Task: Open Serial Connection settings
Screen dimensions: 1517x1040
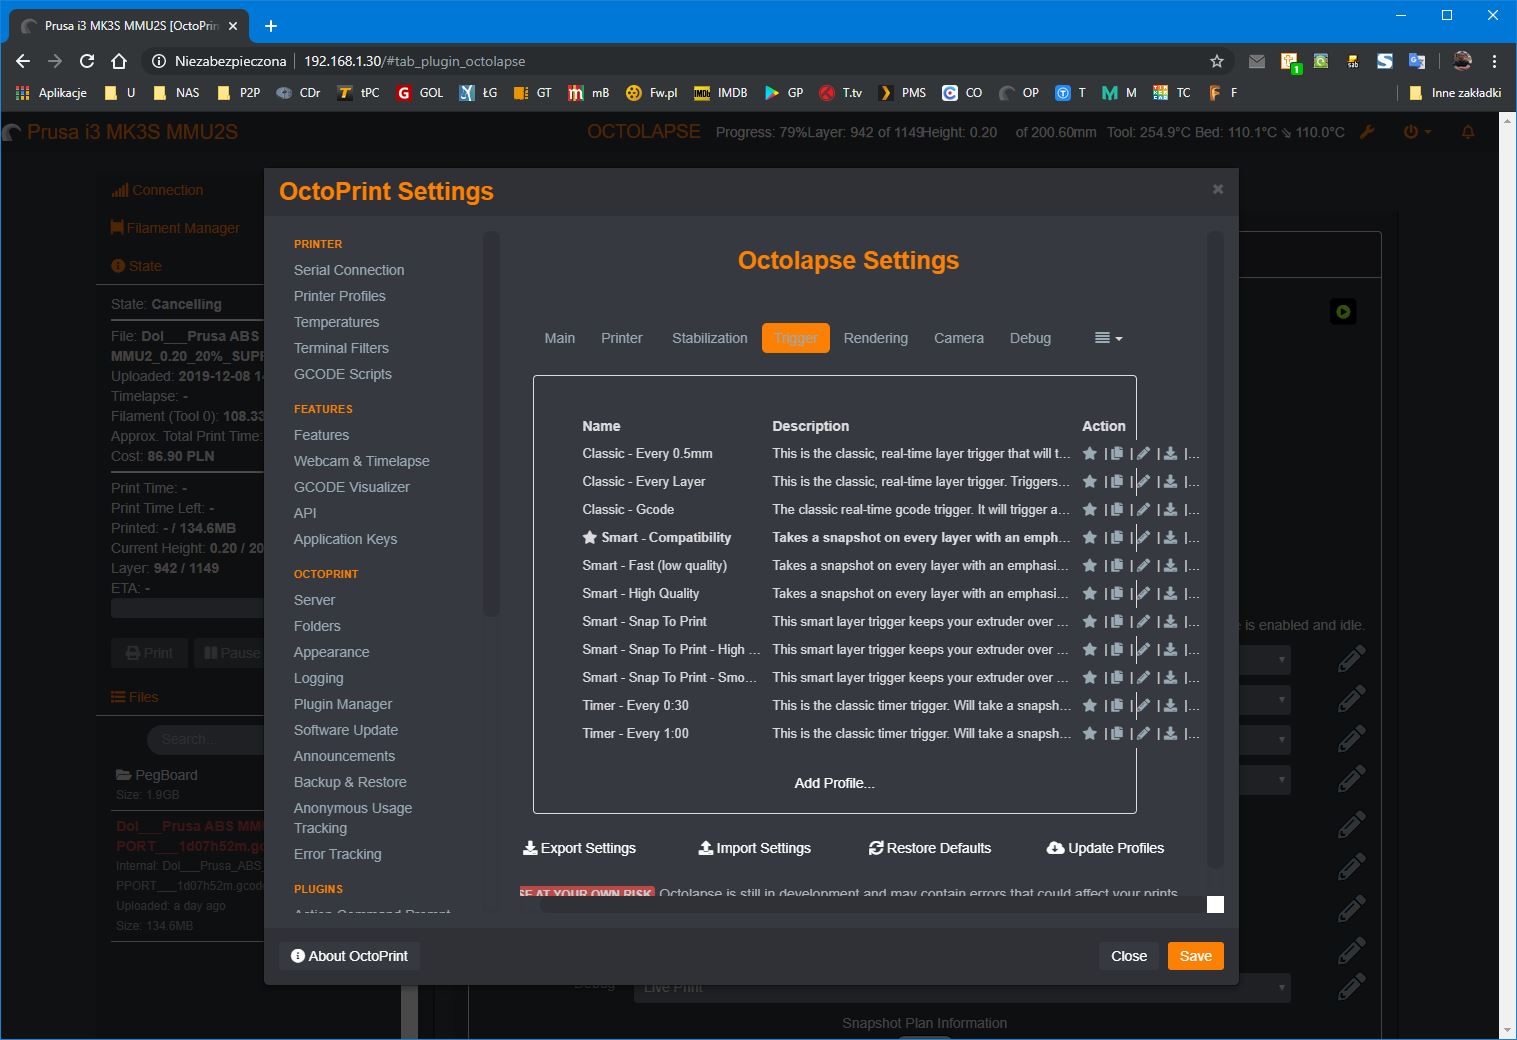Action: click(349, 270)
